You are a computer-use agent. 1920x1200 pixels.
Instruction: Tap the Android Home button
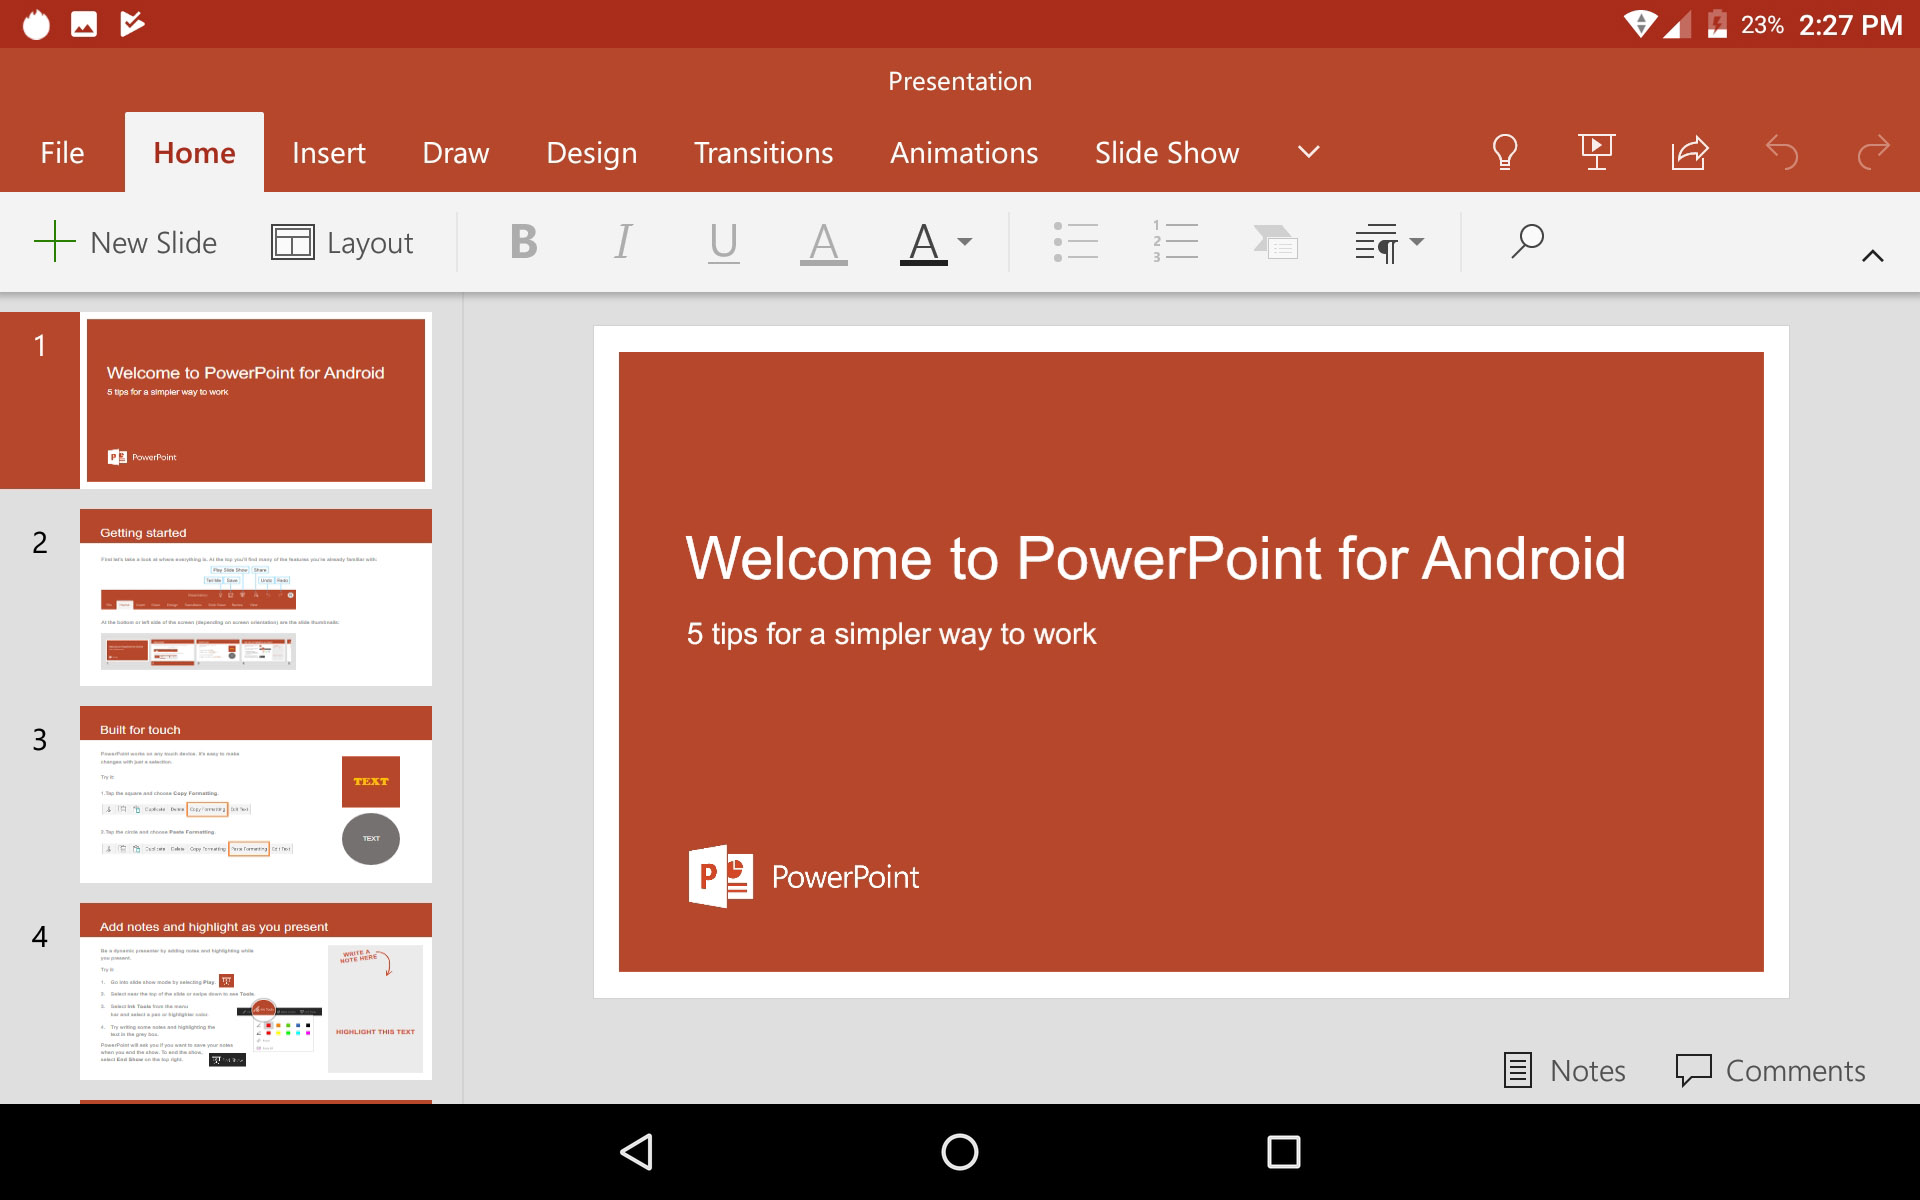960,1152
